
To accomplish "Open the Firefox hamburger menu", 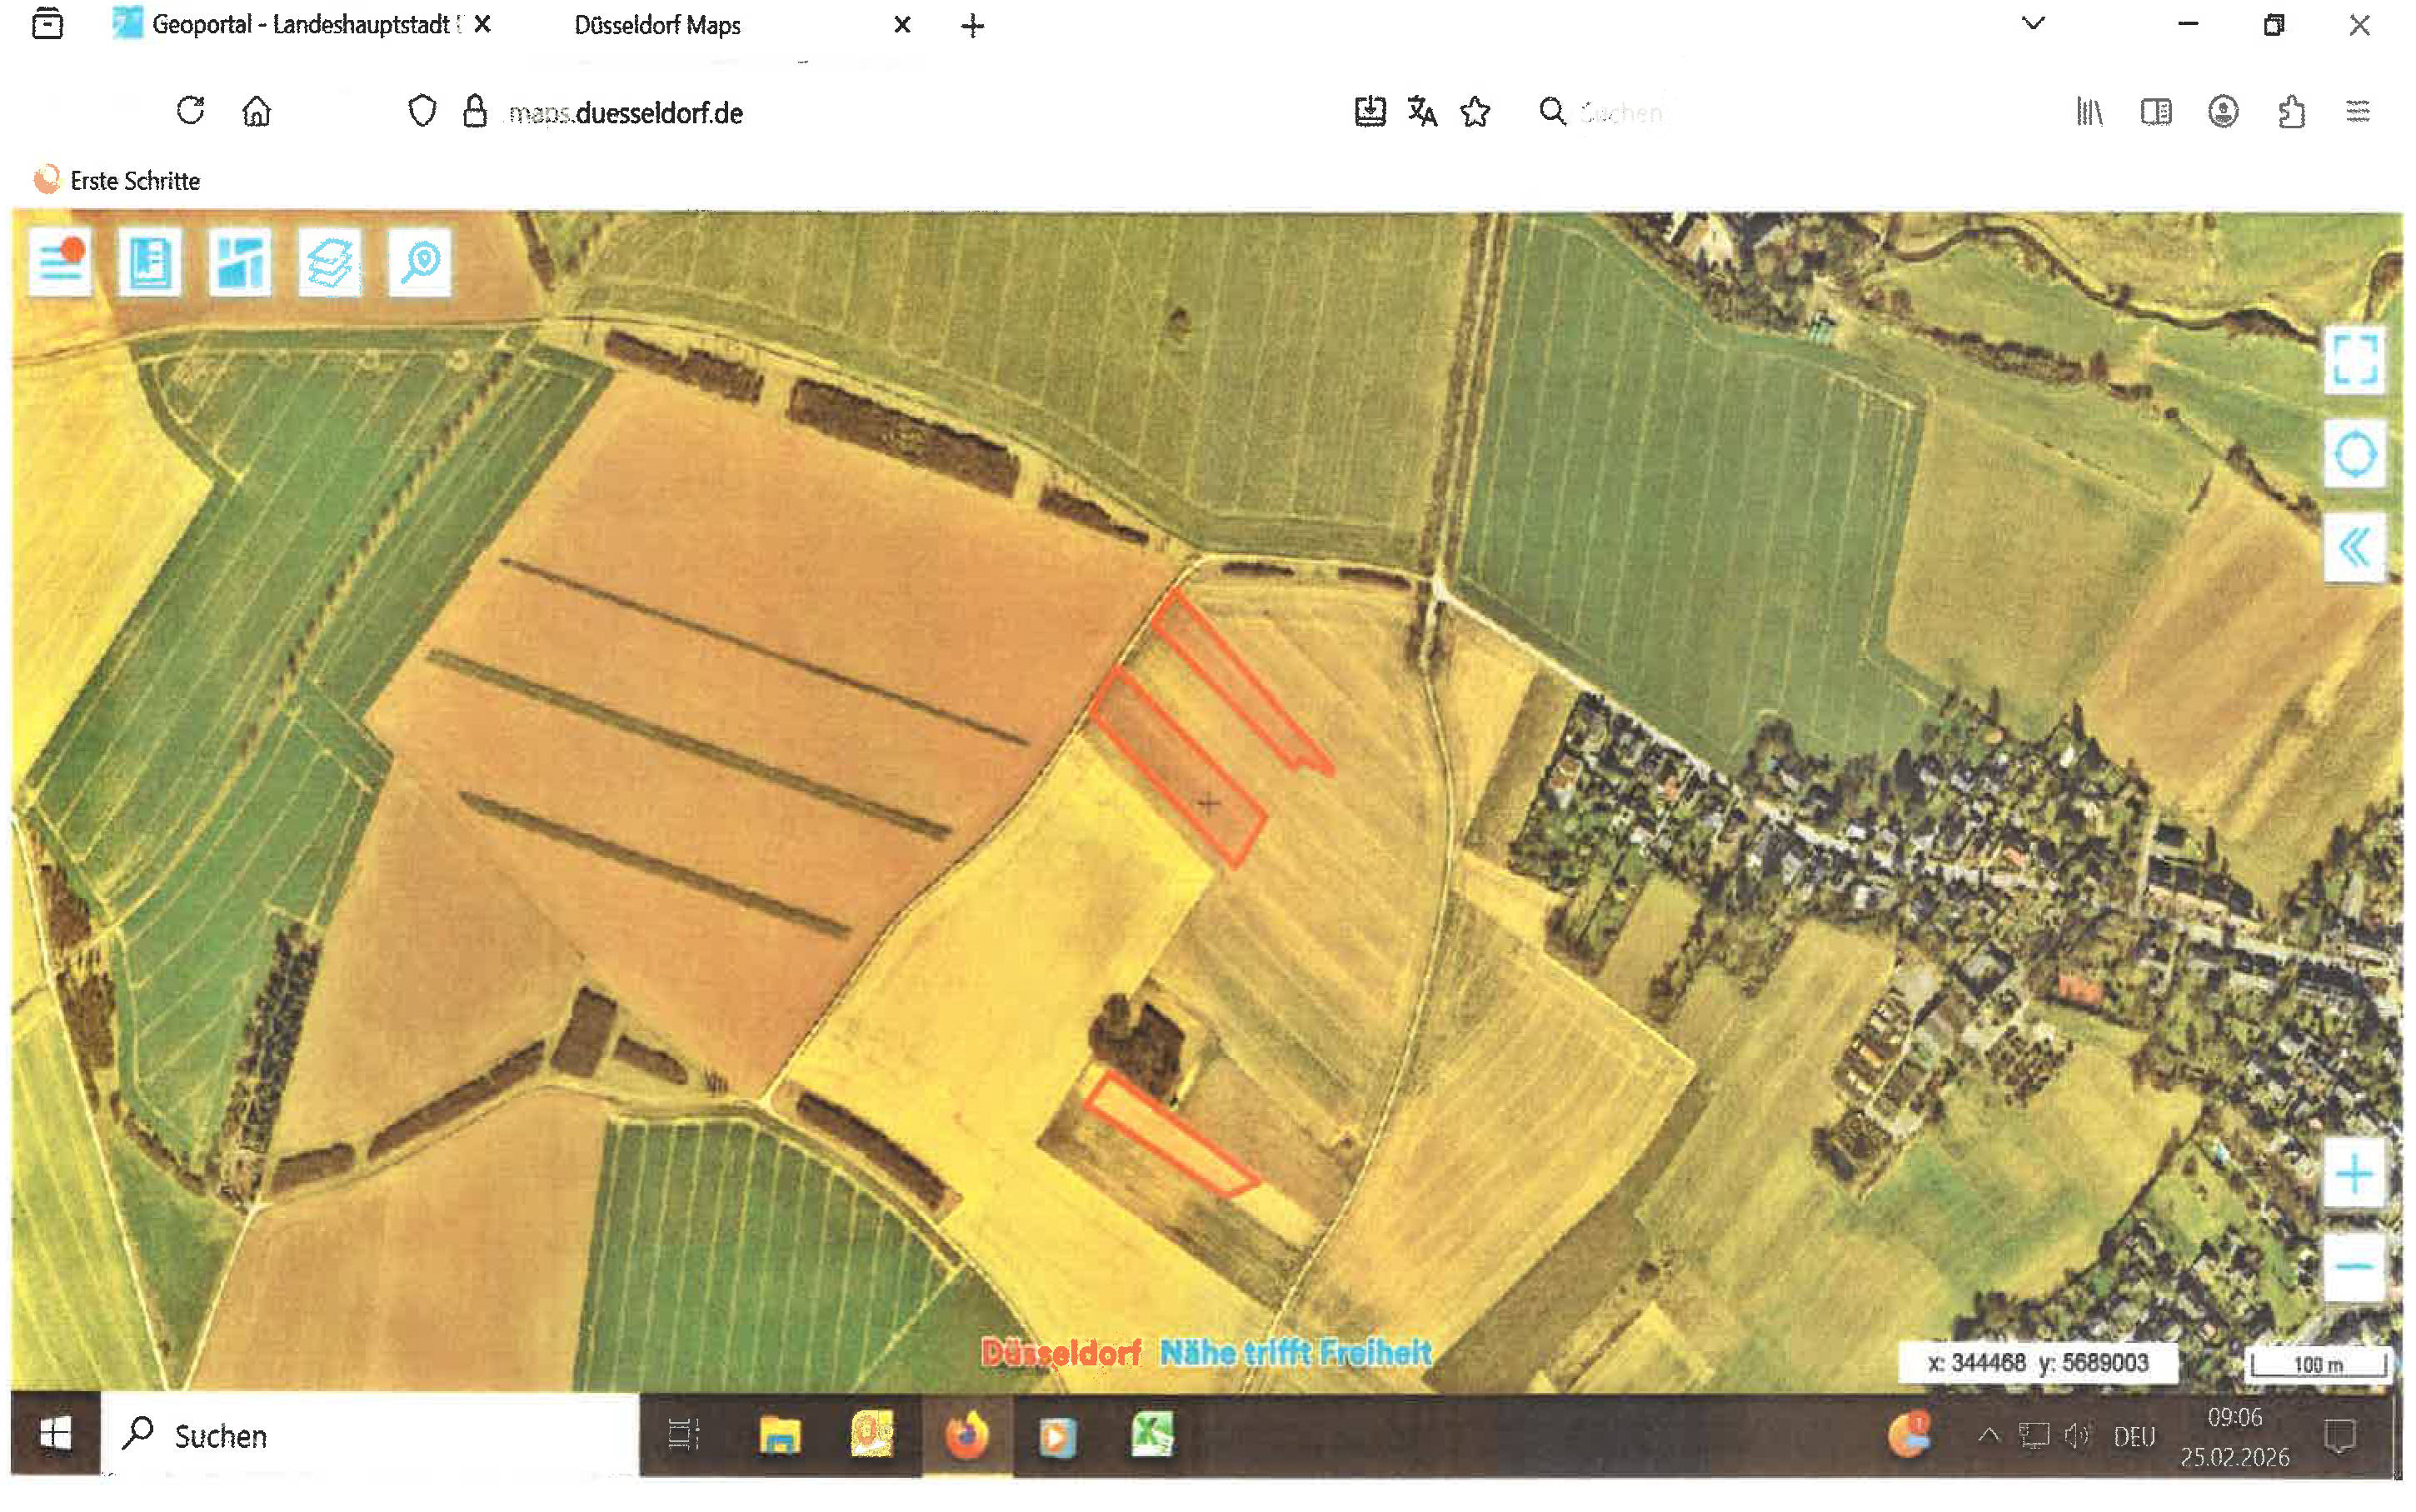I will (2358, 111).
